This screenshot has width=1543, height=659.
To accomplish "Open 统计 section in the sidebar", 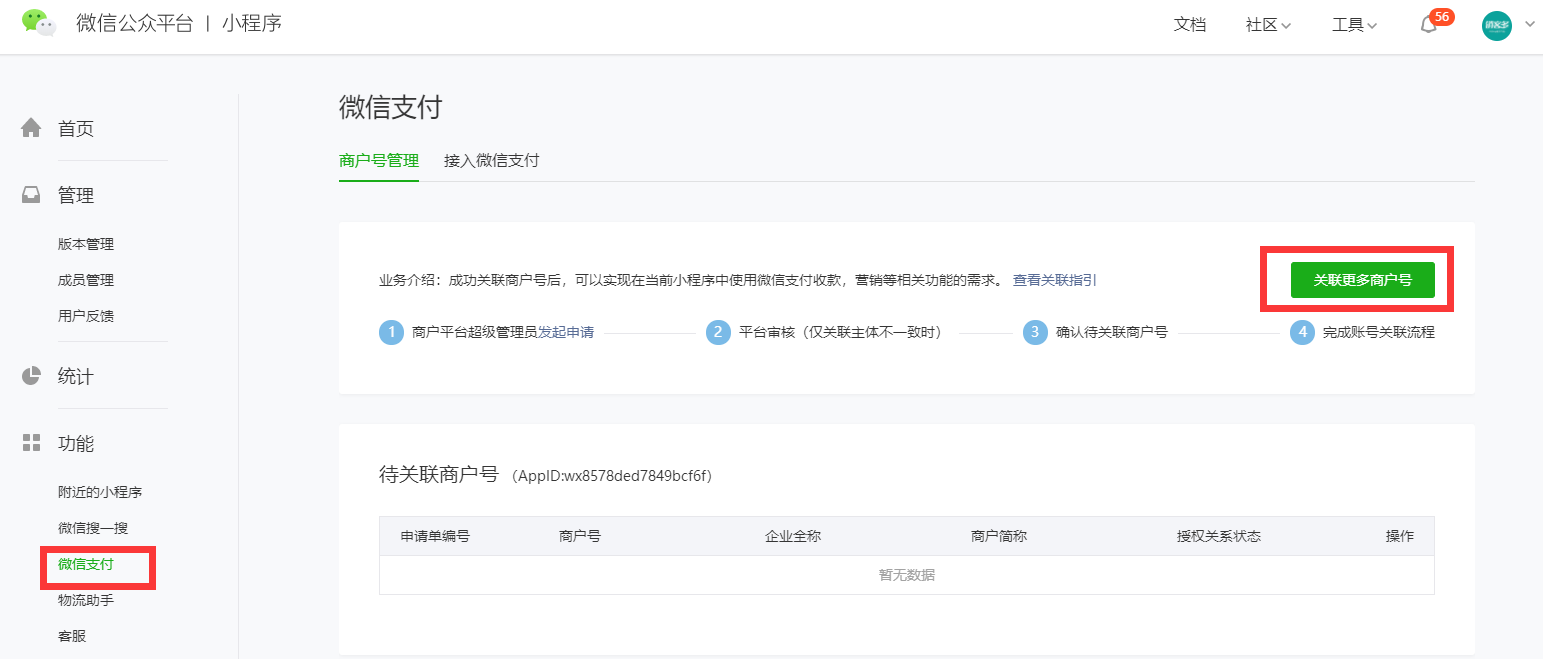I will (x=76, y=376).
